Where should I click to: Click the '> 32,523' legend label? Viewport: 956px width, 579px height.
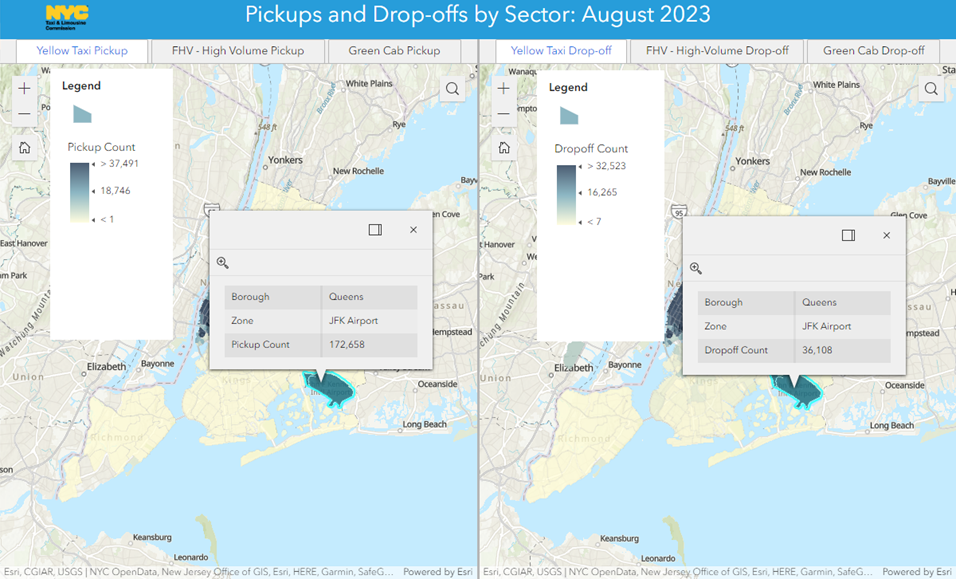click(x=607, y=166)
